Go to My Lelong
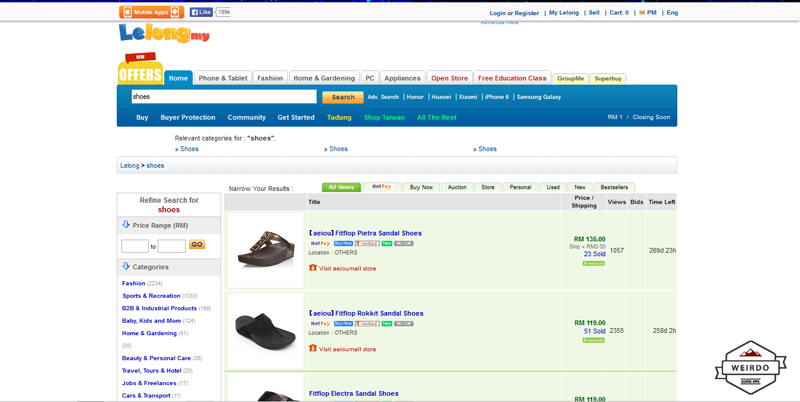Viewport: 800px width, 402px height. [x=564, y=13]
